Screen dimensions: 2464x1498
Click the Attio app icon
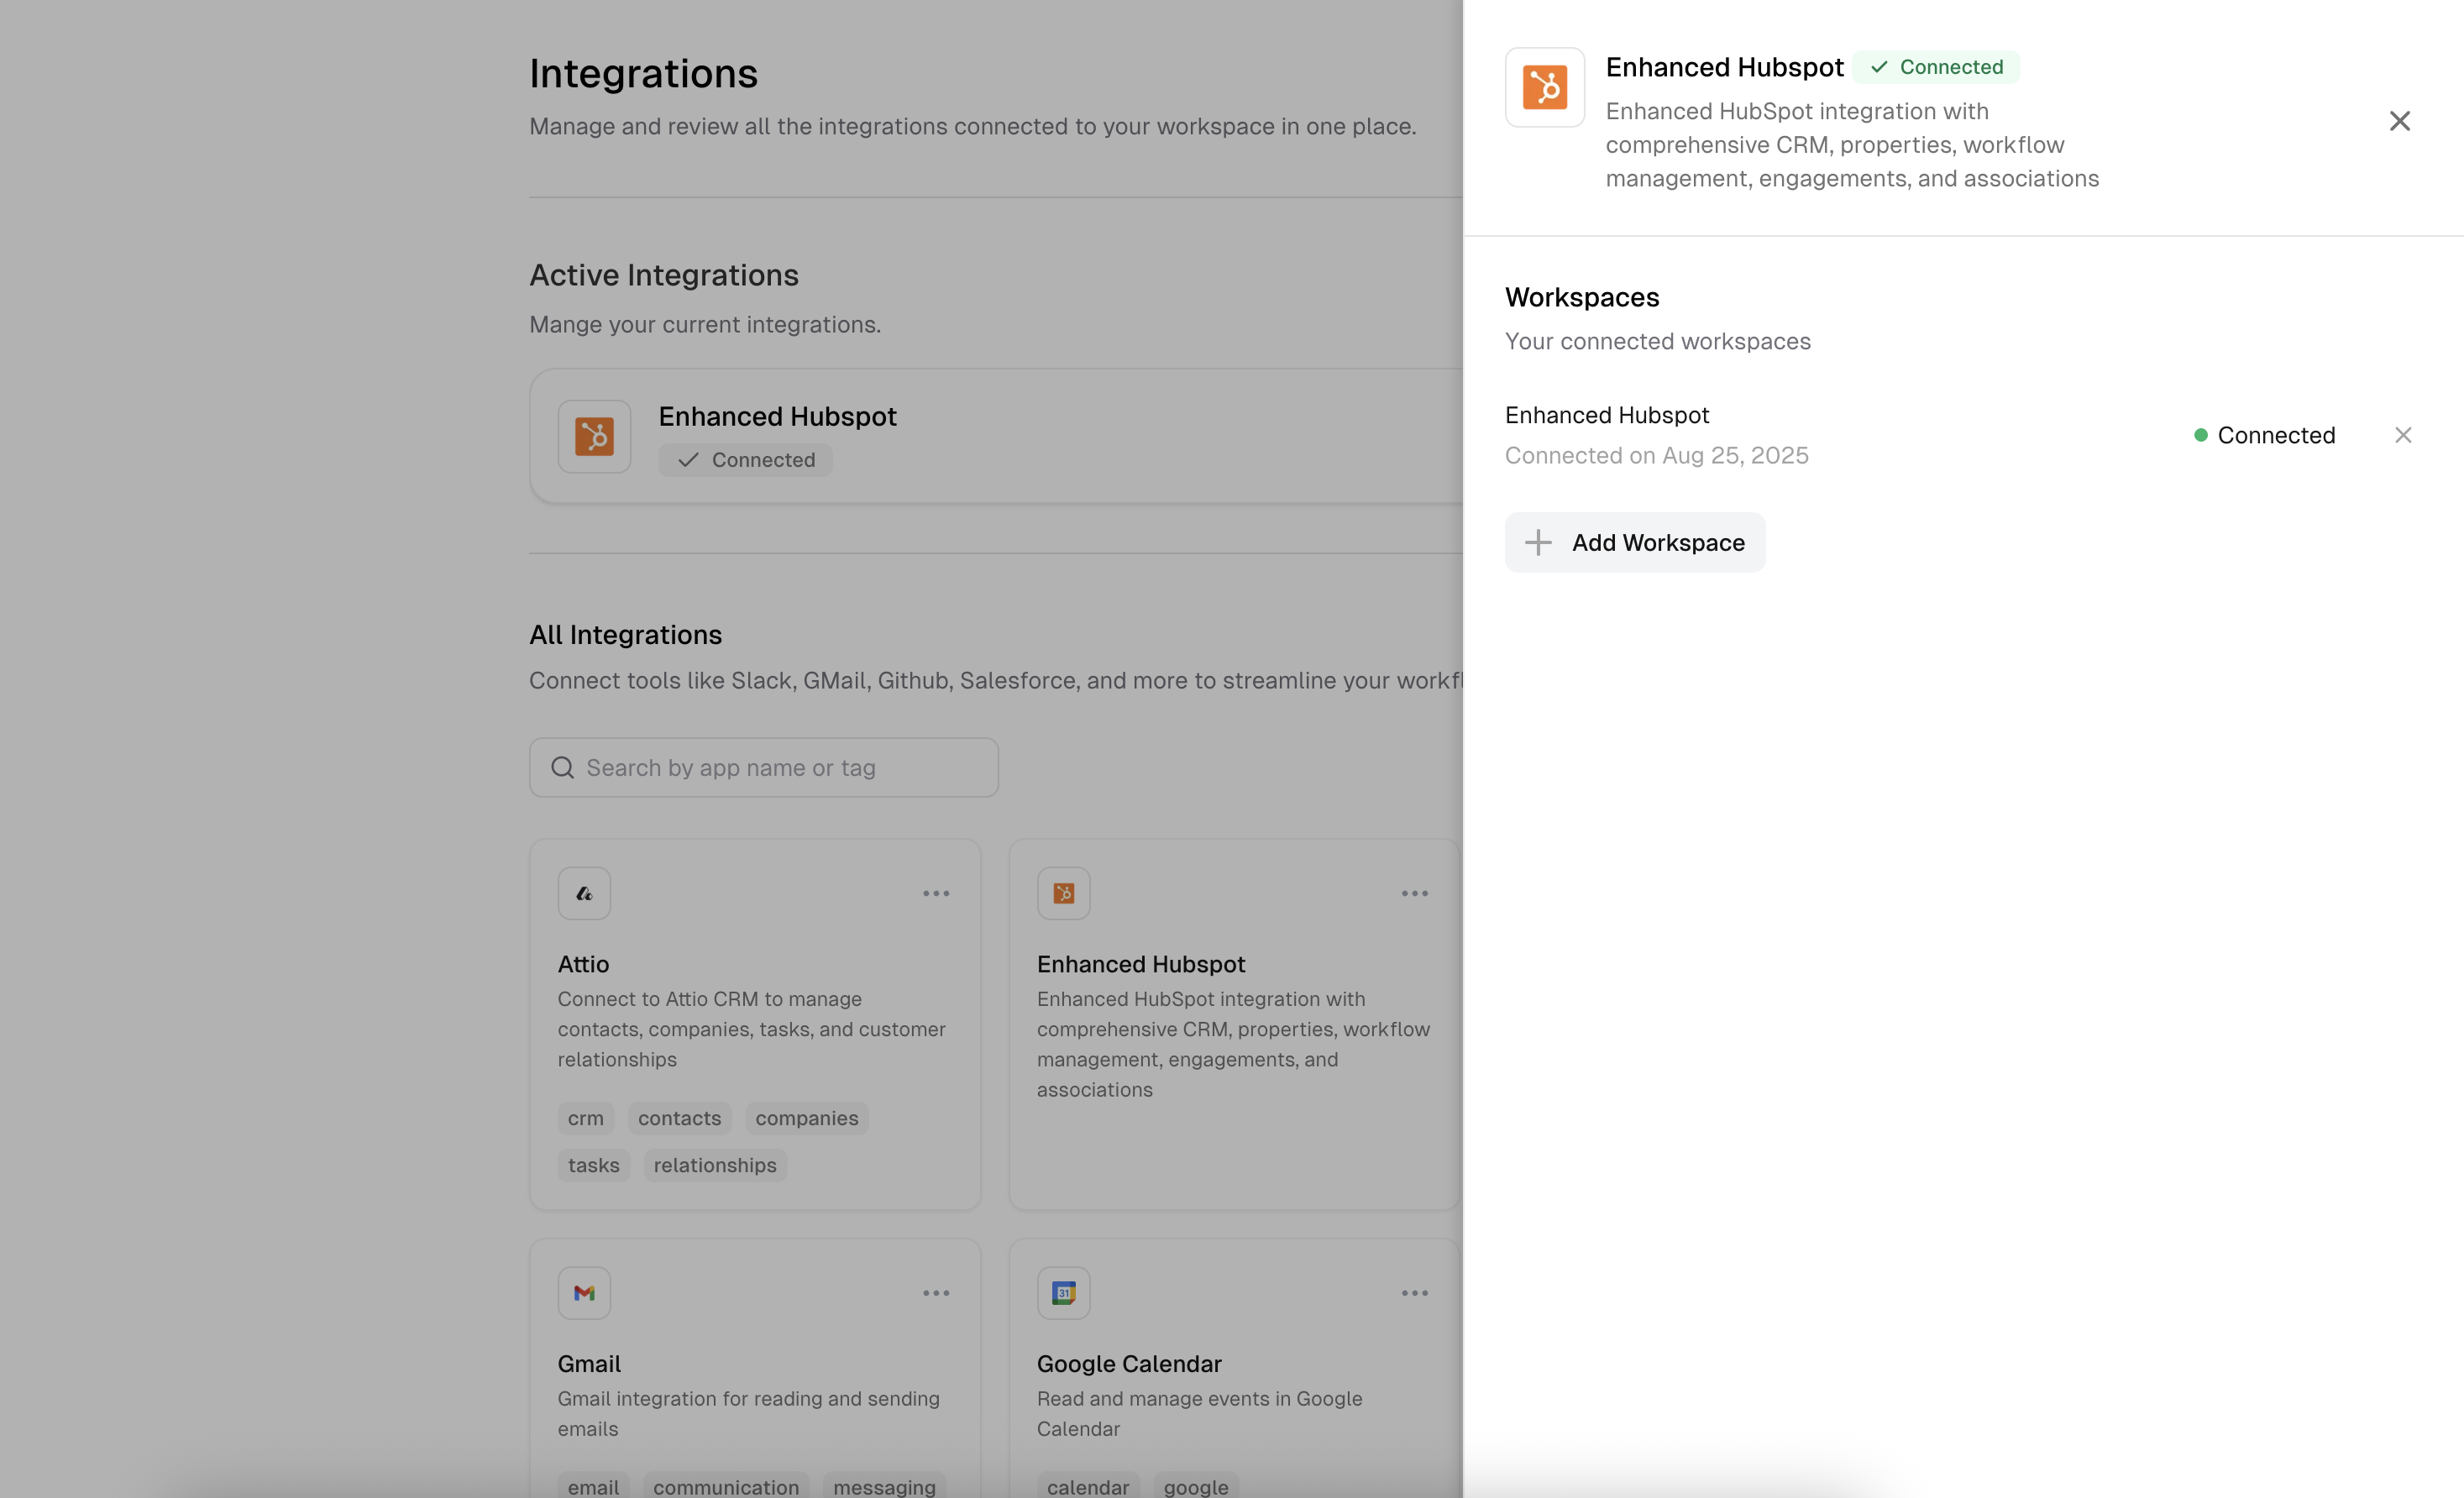click(x=584, y=893)
